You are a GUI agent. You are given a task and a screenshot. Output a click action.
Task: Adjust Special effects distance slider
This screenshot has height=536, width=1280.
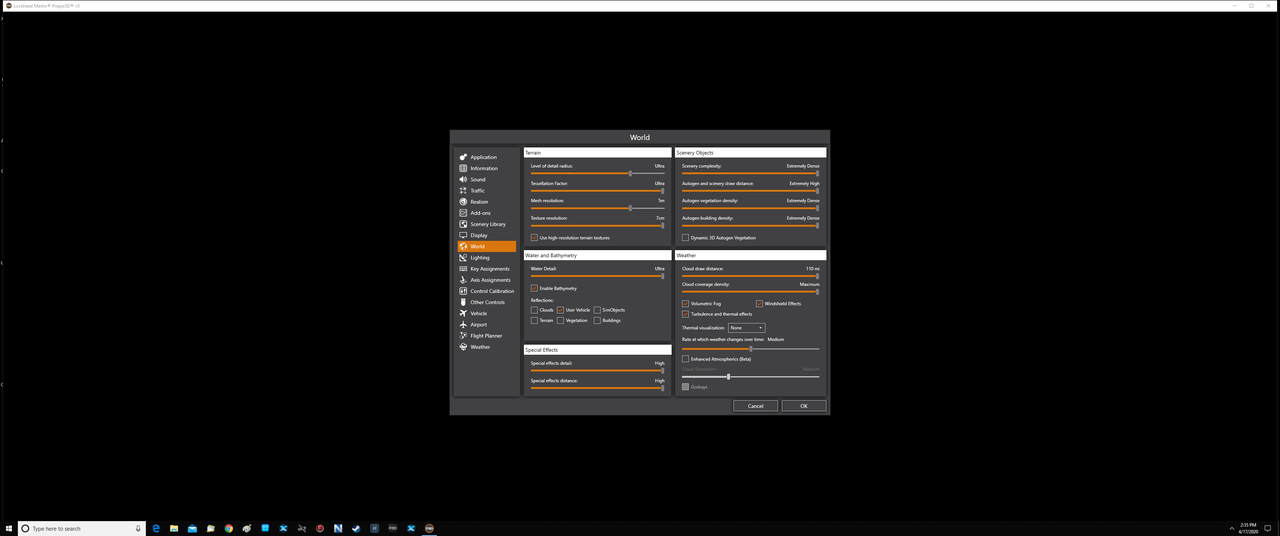(597, 388)
